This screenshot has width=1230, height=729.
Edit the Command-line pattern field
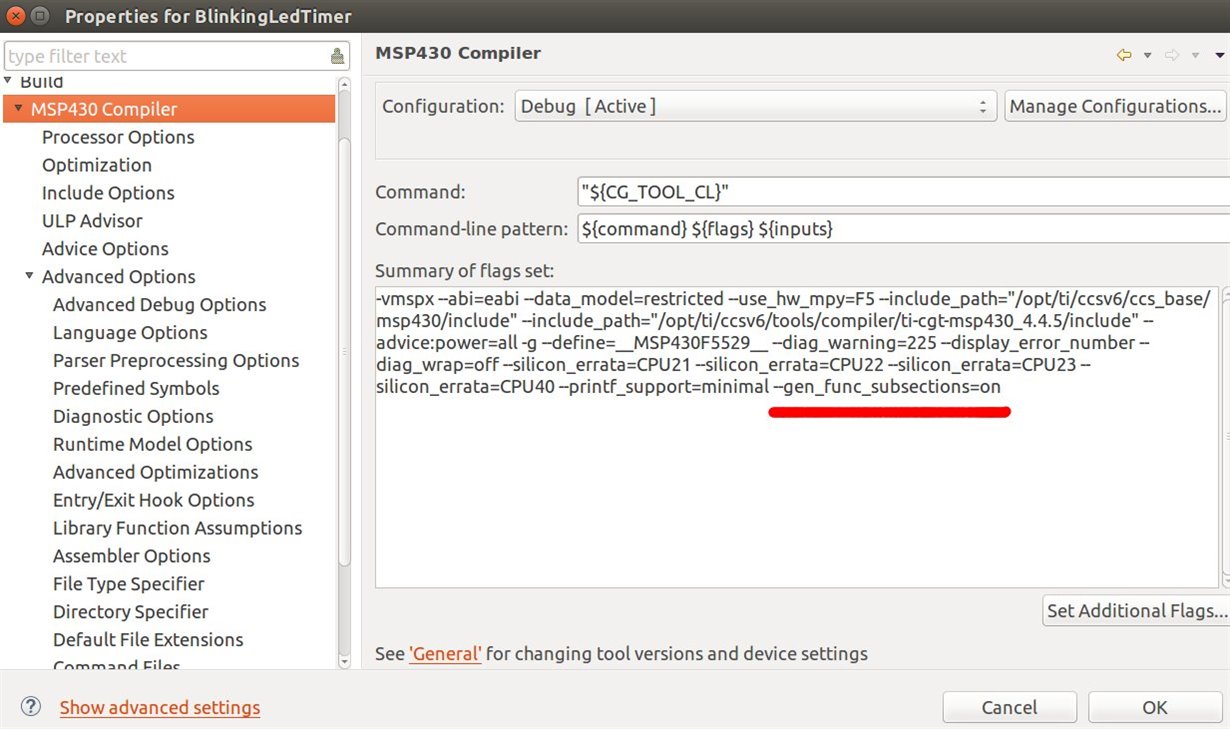point(903,229)
